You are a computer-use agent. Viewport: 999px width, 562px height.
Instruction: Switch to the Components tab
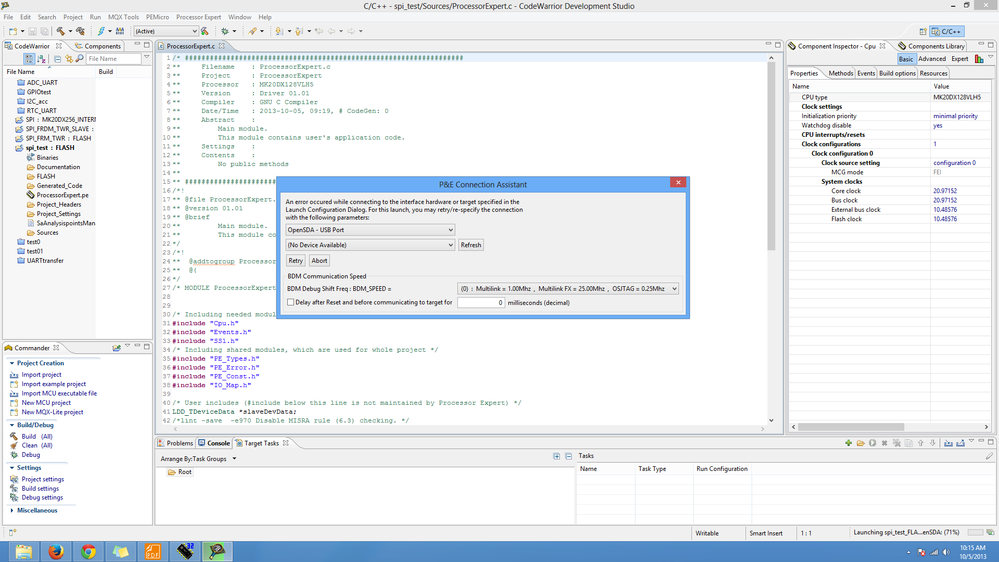click(97, 46)
